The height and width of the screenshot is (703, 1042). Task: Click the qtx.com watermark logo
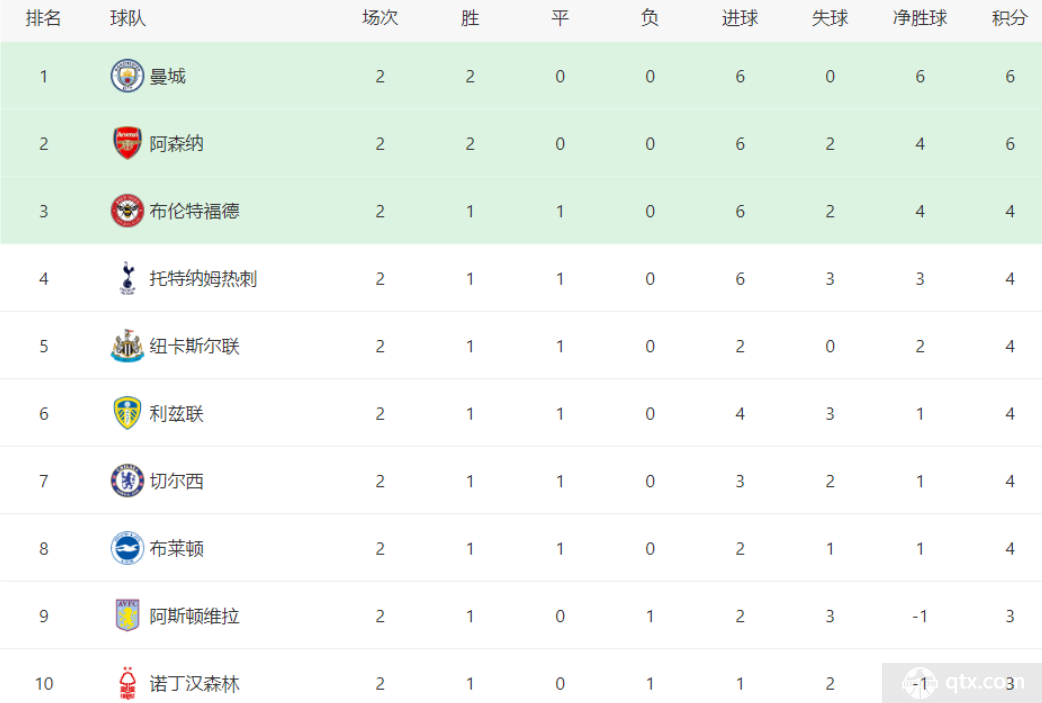pyautogui.click(x=963, y=682)
